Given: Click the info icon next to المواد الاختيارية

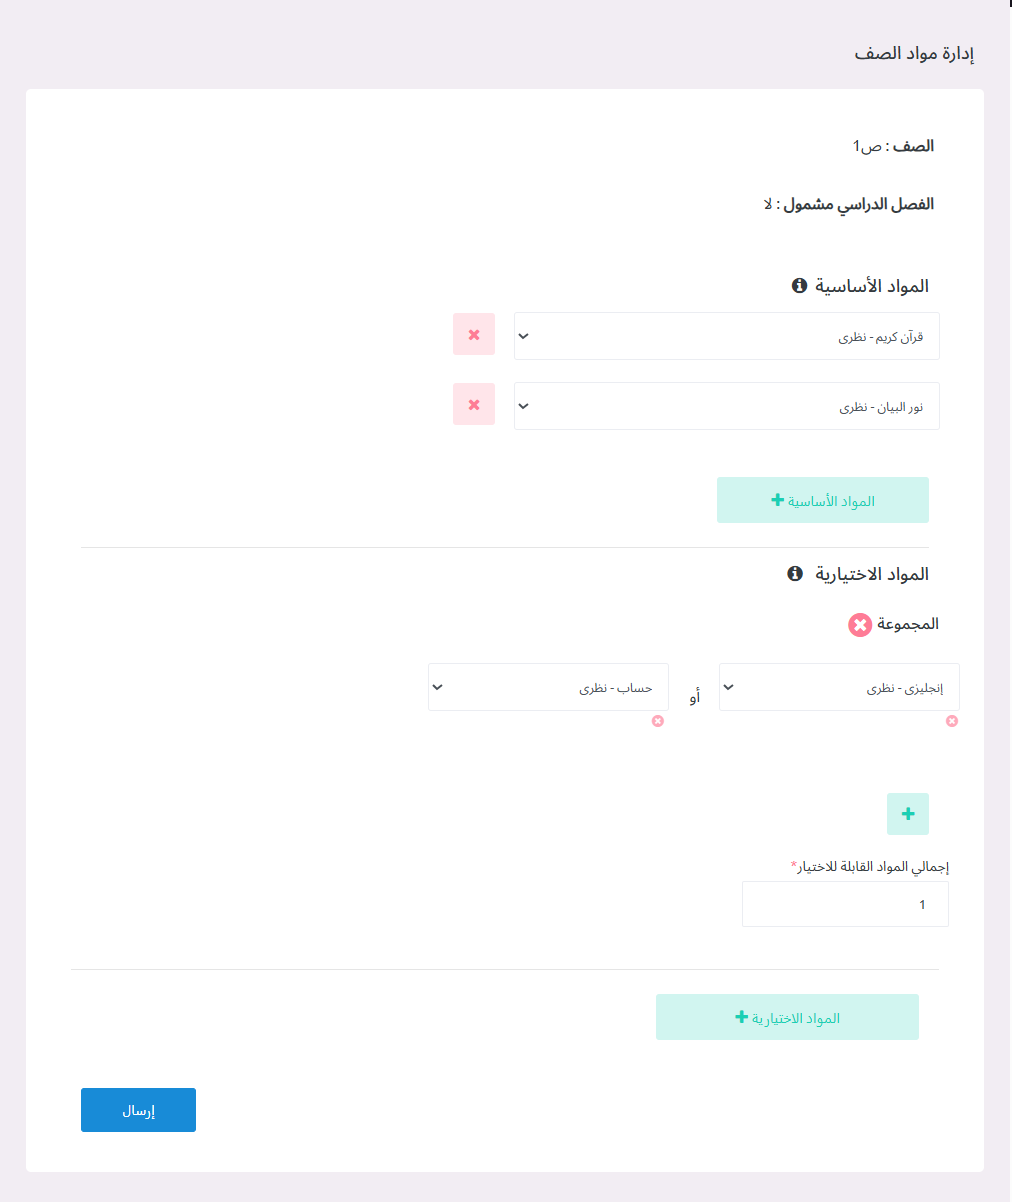Looking at the screenshot, I should click(797, 573).
